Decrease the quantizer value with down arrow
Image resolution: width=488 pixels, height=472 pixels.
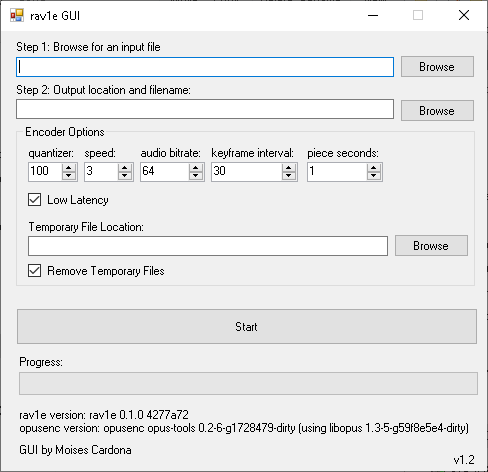(x=69, y=176)
